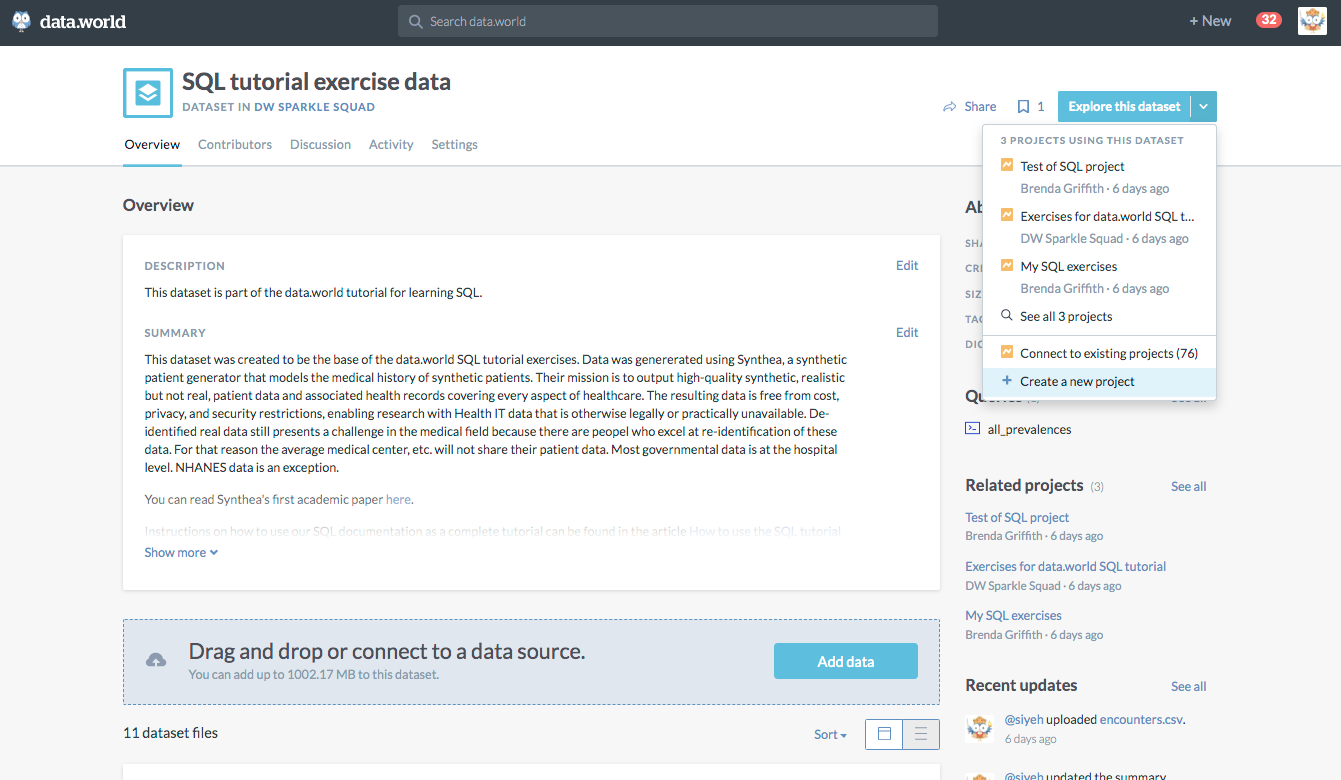Edit the Summary section
1341x780 pixels.
pos(907,332)
